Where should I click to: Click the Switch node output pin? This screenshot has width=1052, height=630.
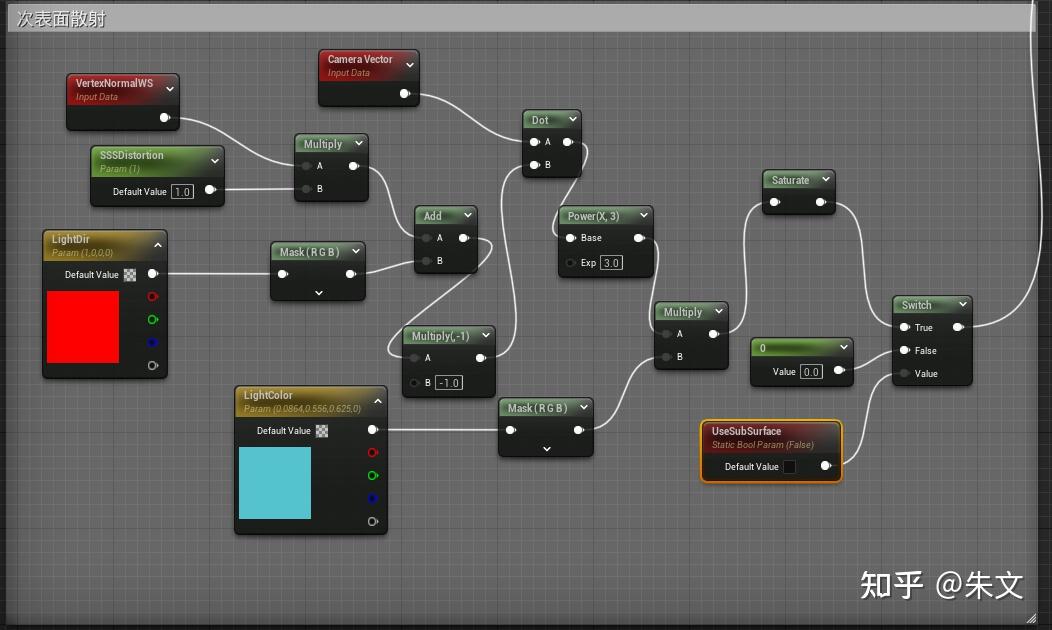pyautogui.click(x=958, y=327)
